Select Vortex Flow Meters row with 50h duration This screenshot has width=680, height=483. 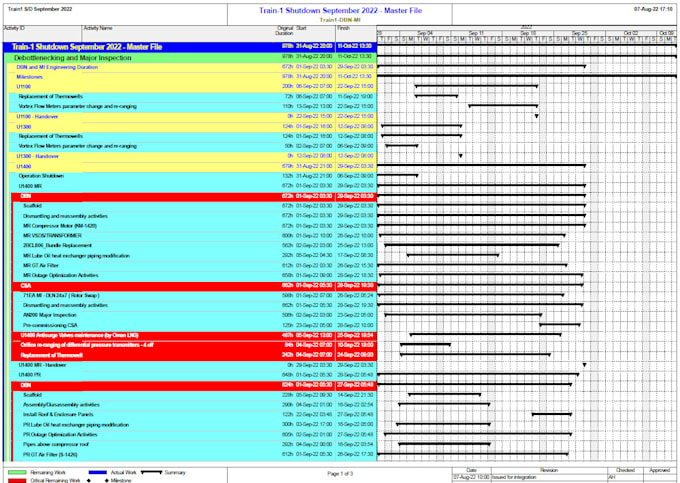193,146
